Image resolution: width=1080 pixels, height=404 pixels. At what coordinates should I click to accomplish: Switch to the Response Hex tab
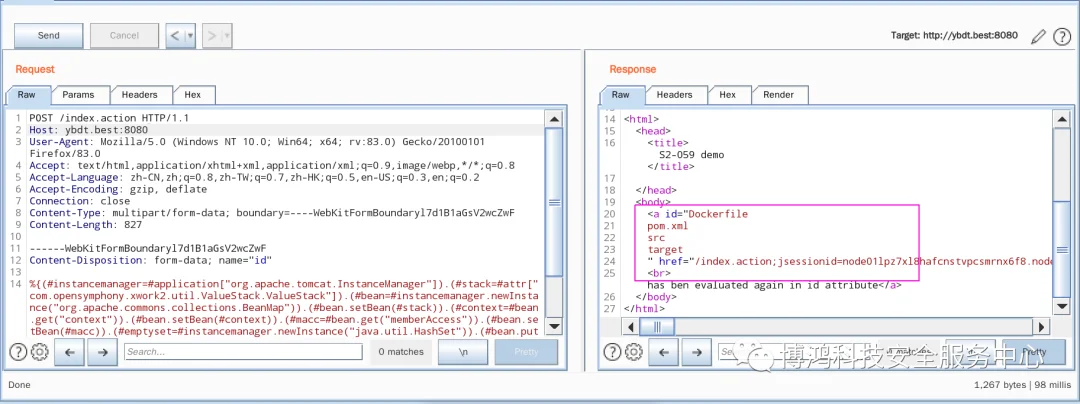[727, 95]
